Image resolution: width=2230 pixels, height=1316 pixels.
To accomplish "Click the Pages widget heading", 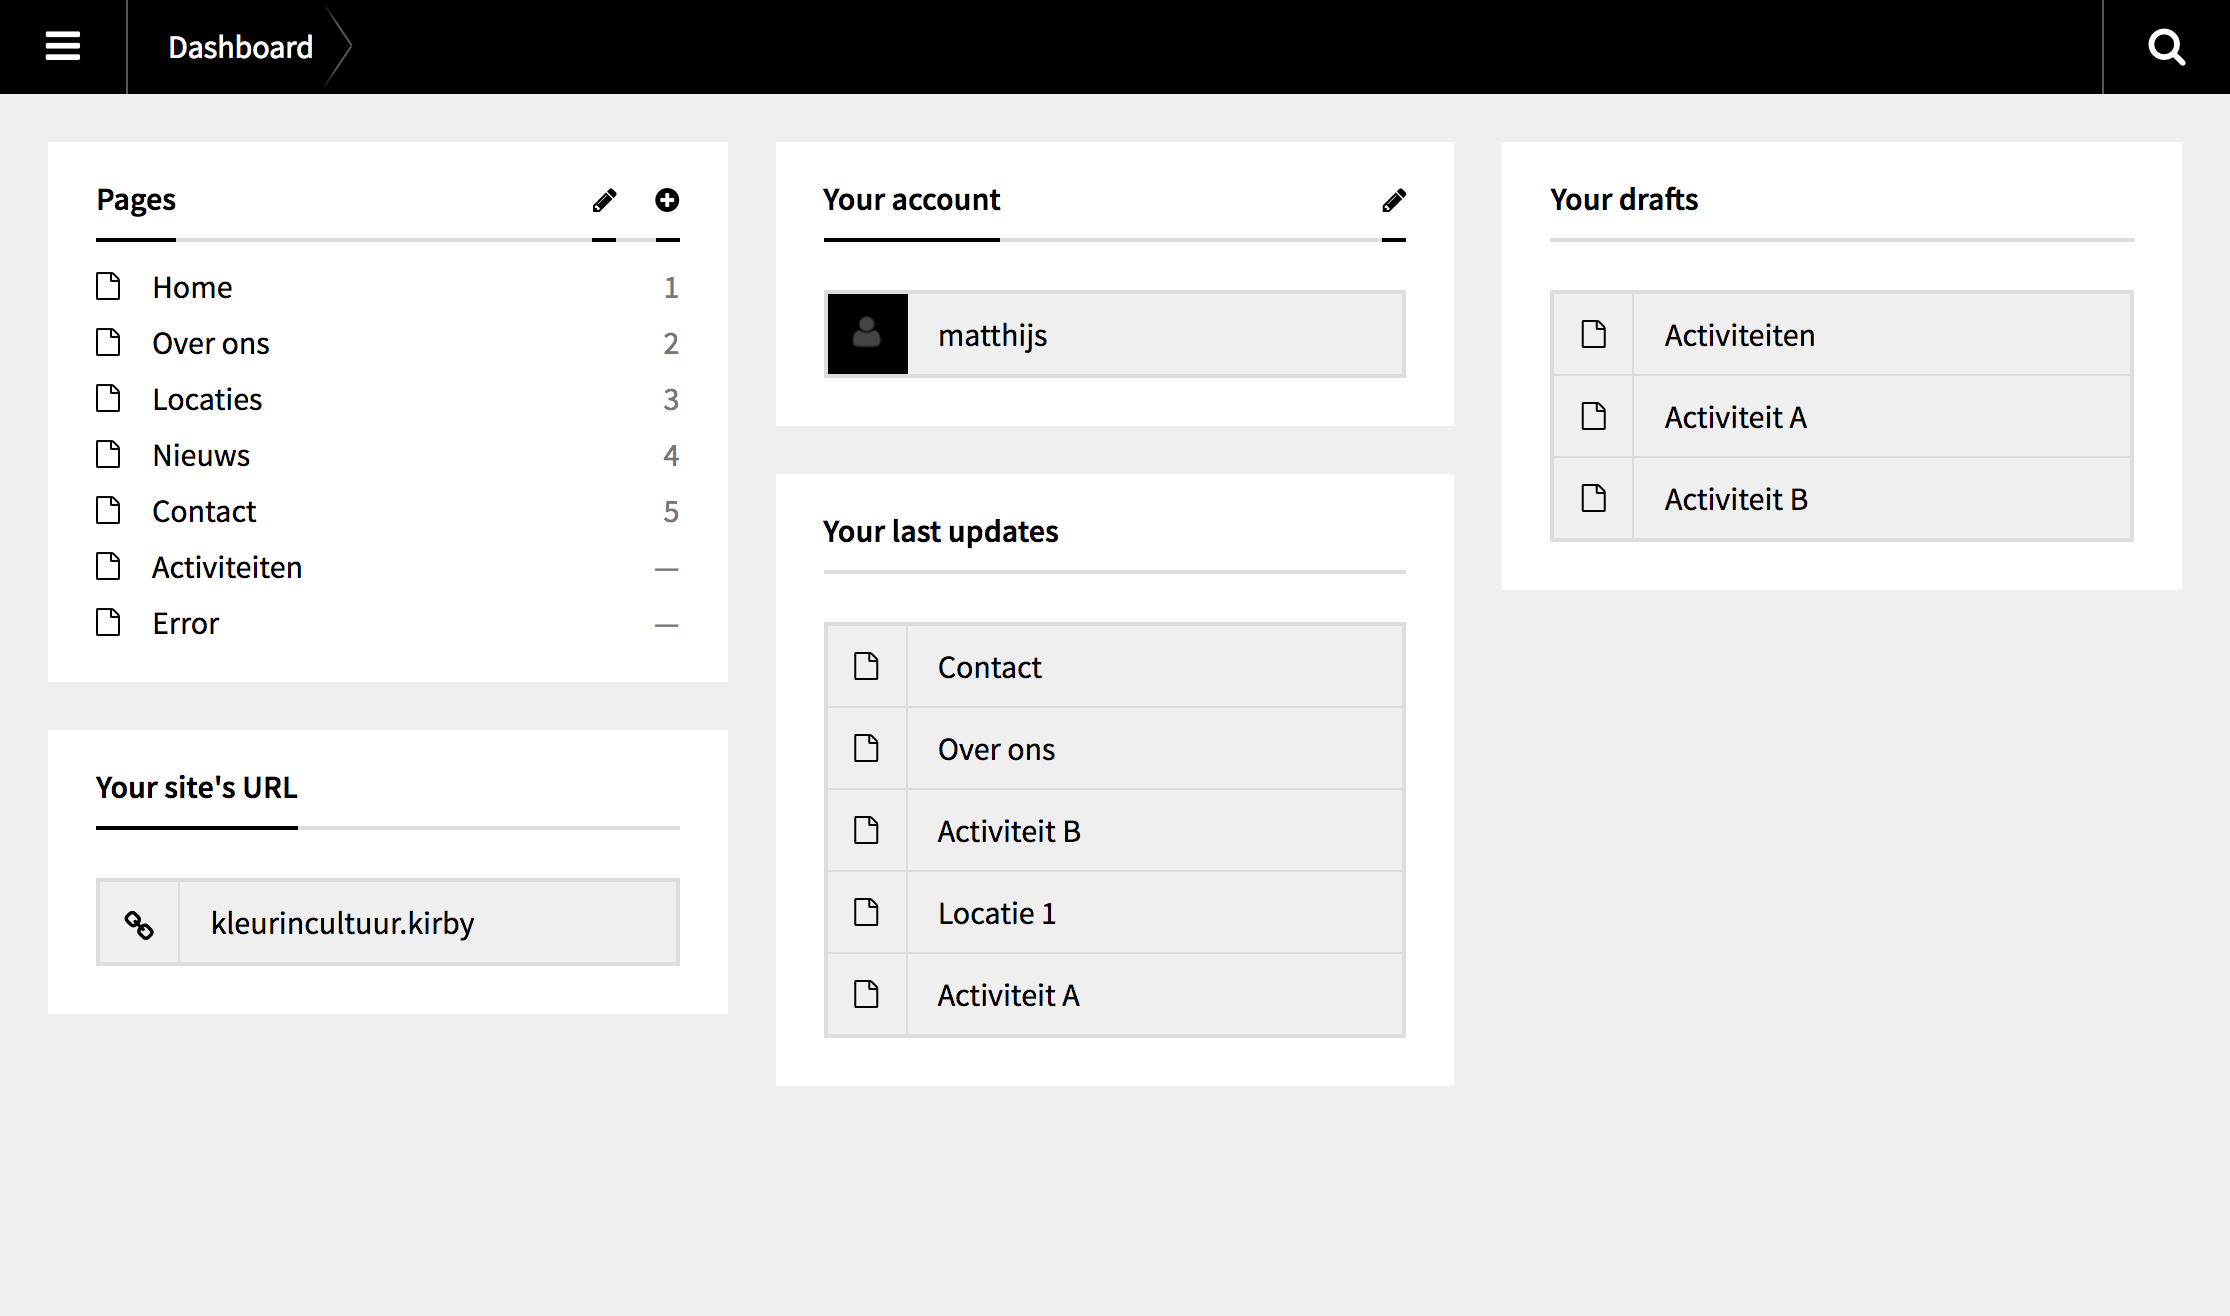I will coord(136,200).
